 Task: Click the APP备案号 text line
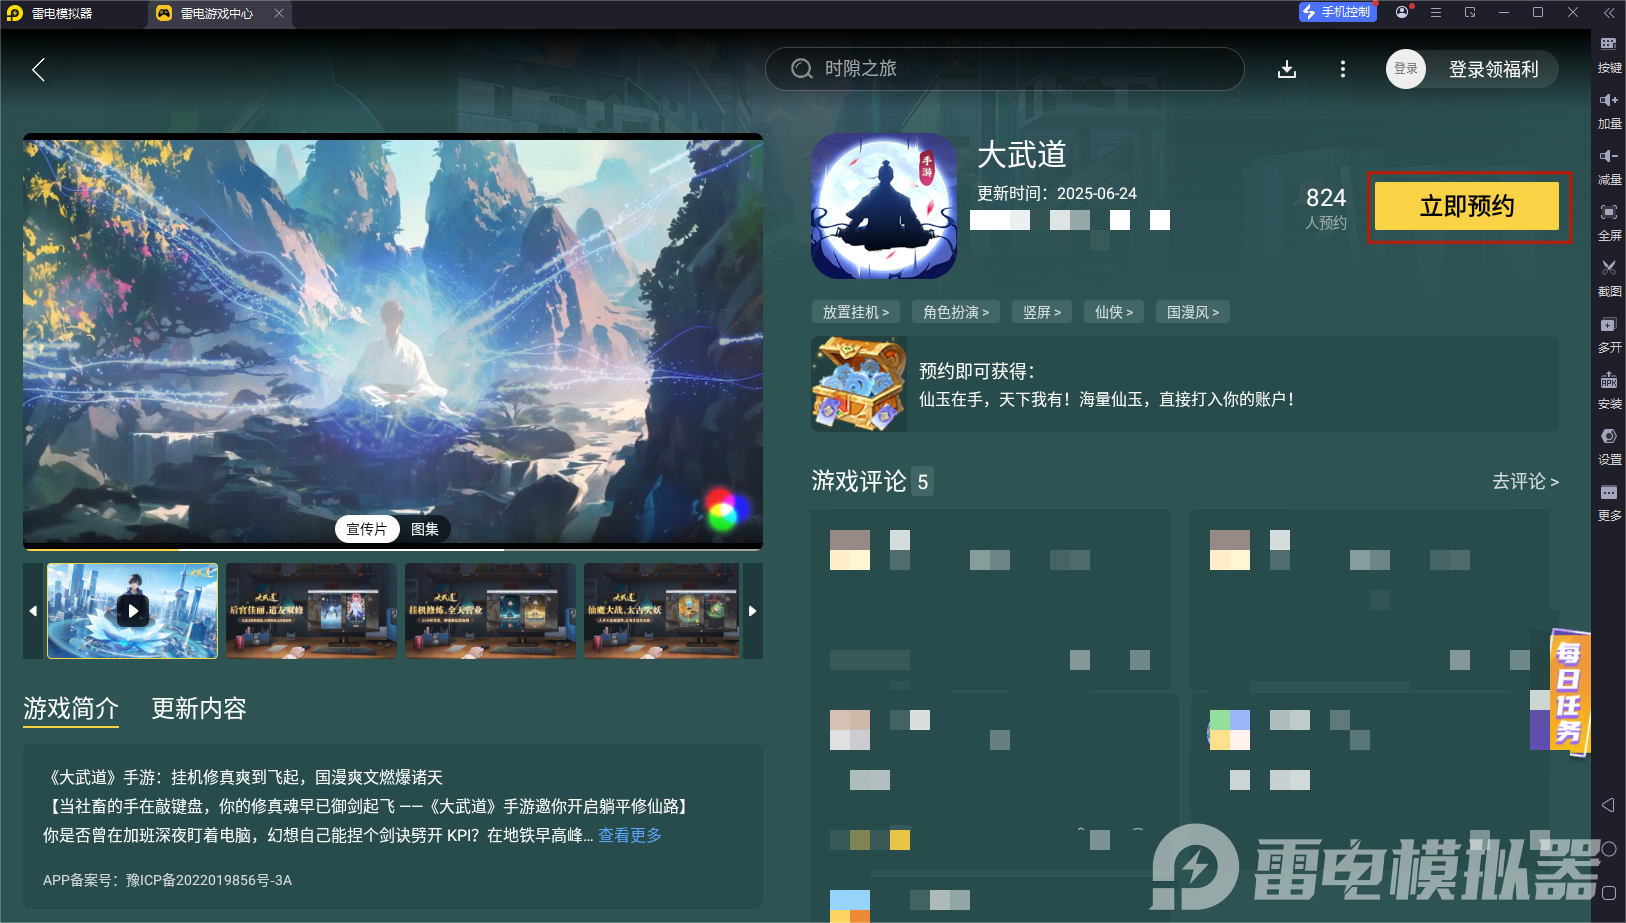[x=168, y=880]
